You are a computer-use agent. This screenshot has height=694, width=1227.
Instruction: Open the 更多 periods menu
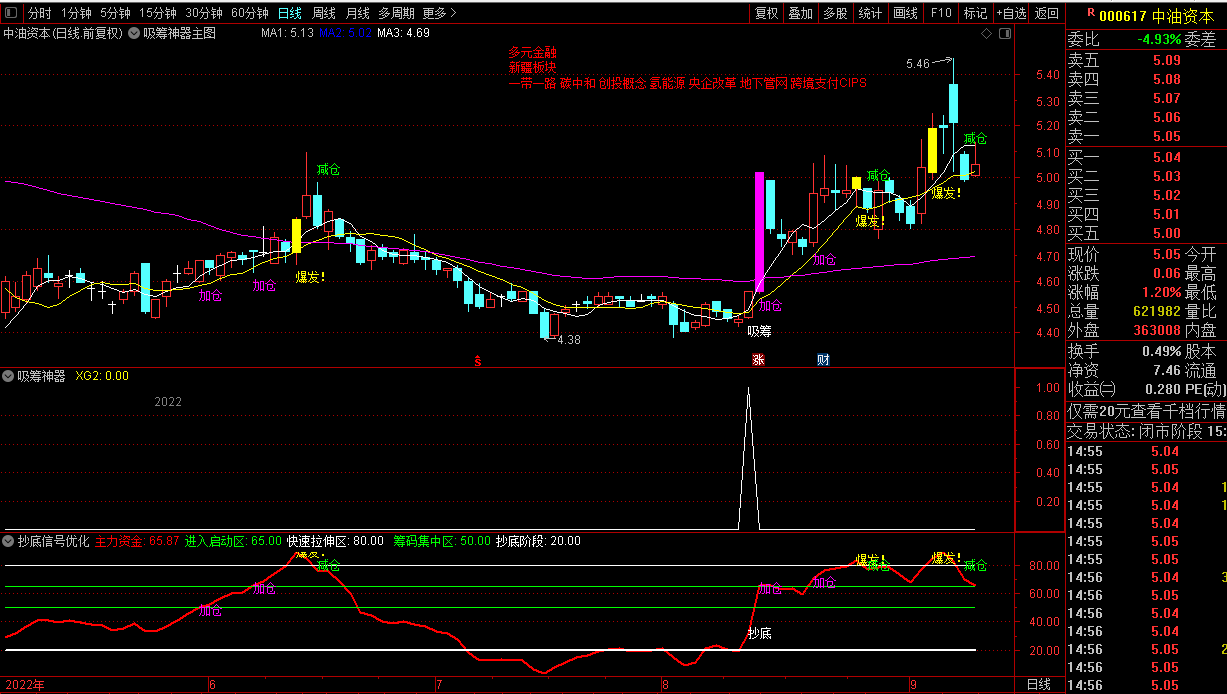click(x=439, y=13)
